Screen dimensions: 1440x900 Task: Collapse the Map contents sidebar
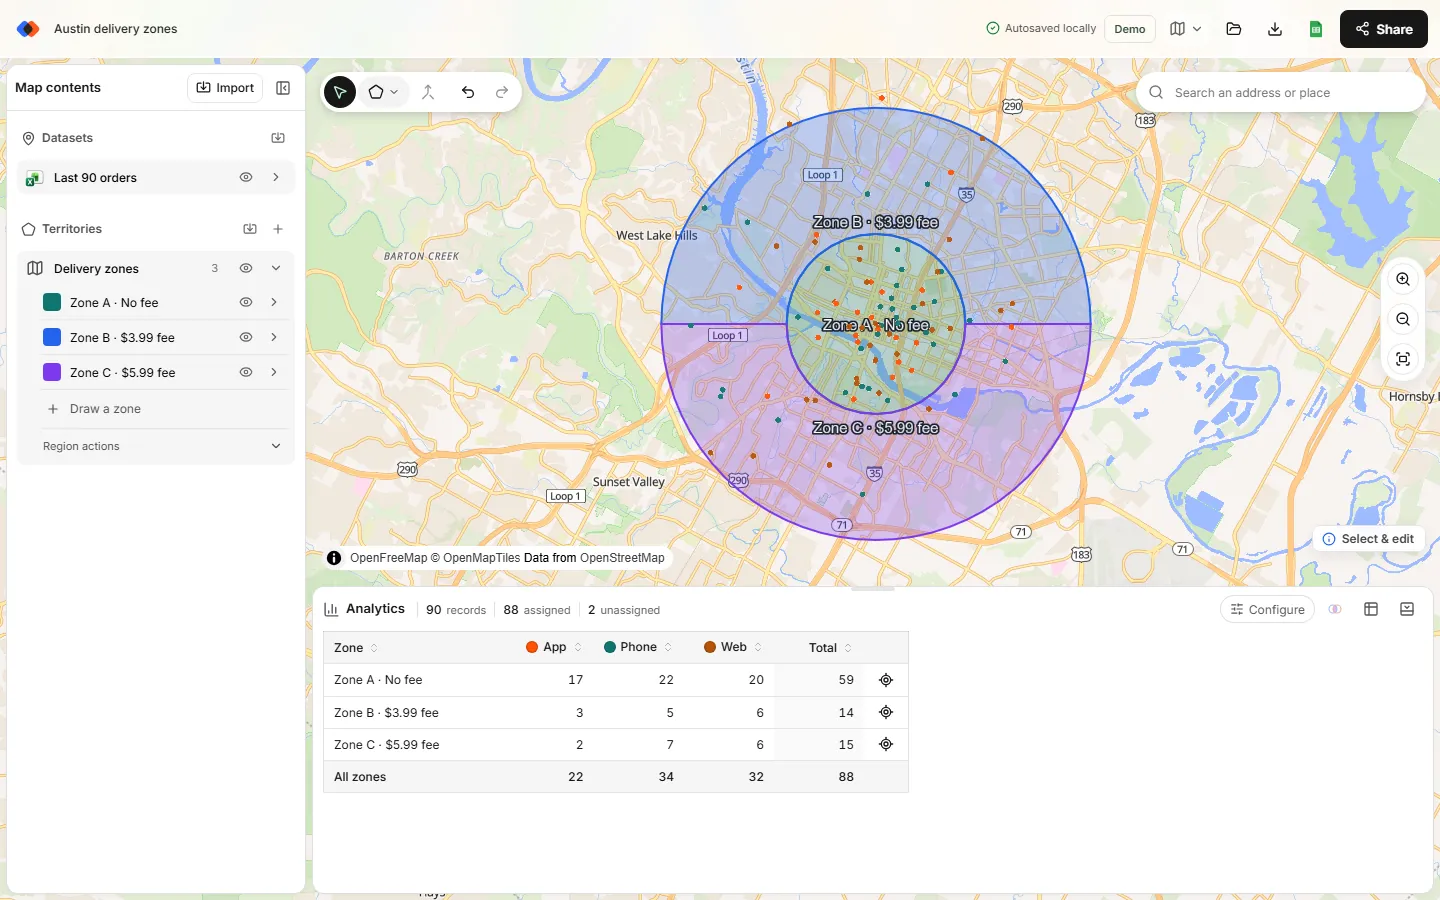283,88
